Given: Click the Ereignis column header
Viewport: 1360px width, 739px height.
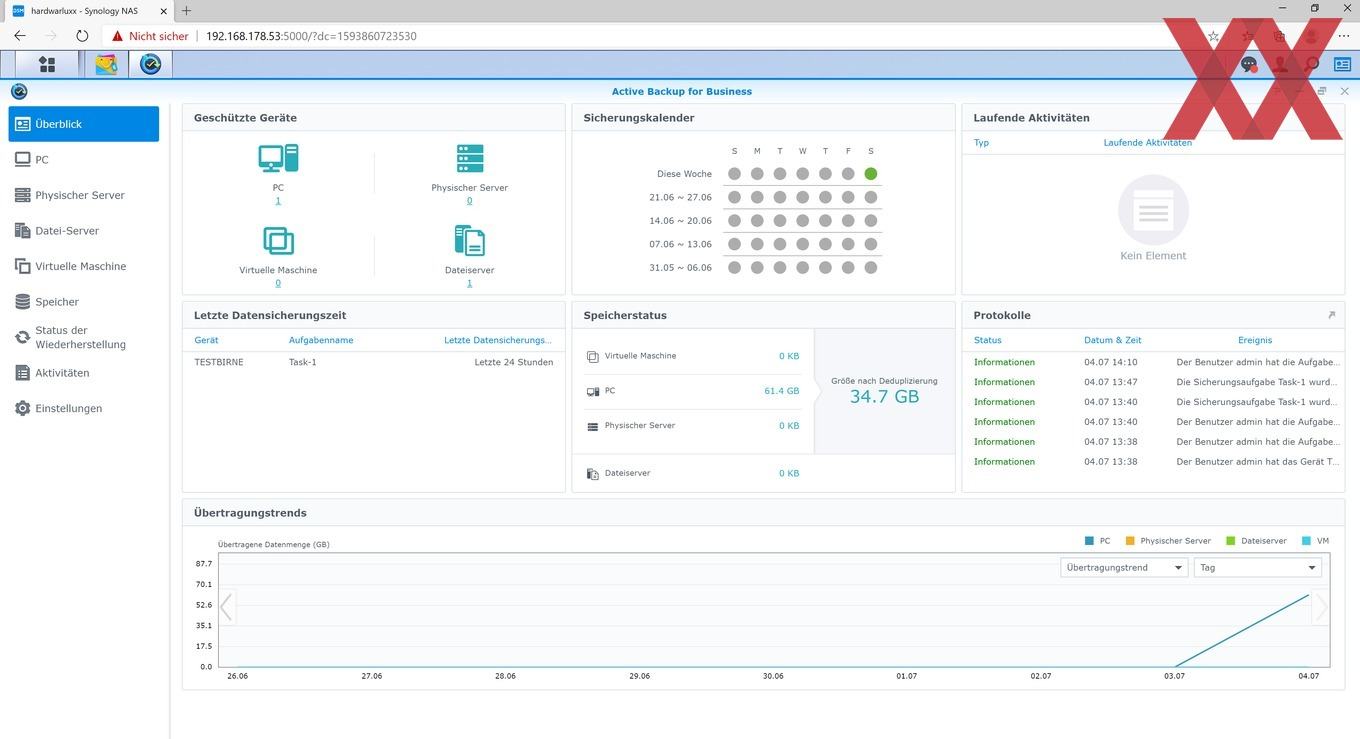Looking at the screenshot, I should click(x=1255, y=340).
